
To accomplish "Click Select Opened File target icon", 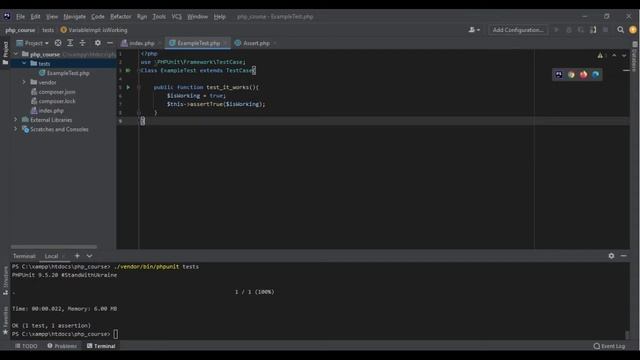I will coord(58,43).
